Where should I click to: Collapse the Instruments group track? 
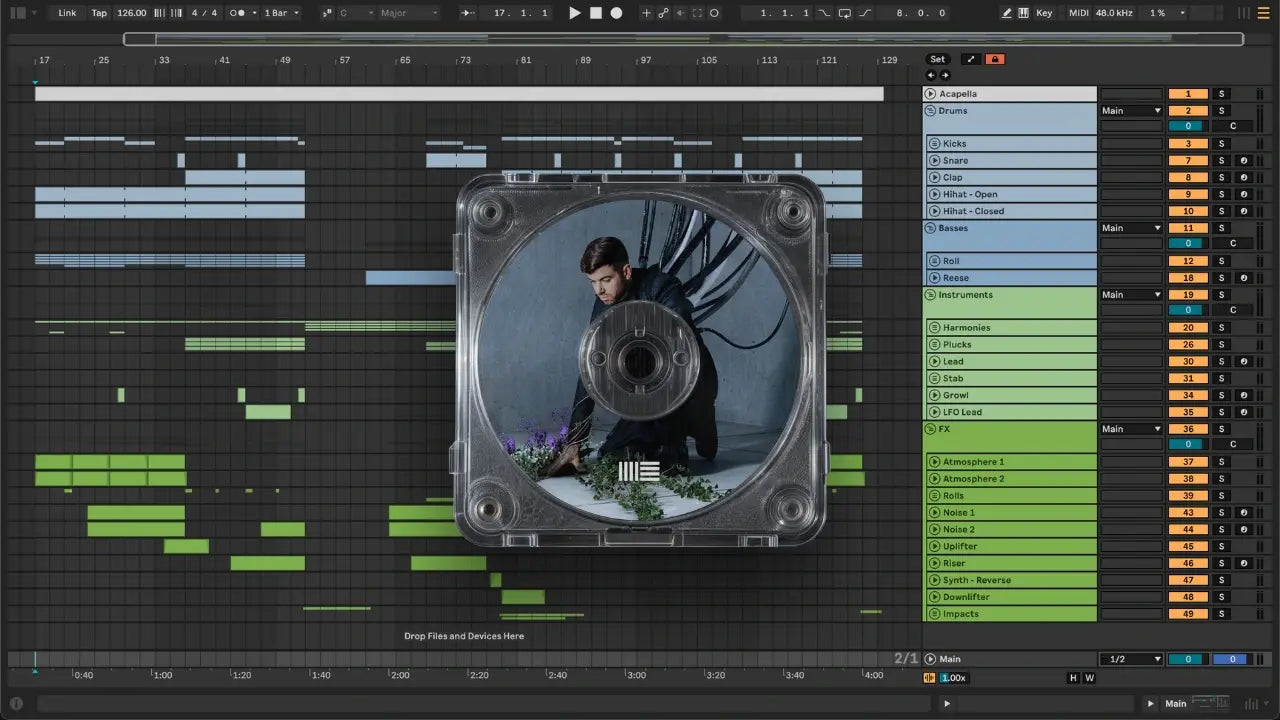[930, 295]
